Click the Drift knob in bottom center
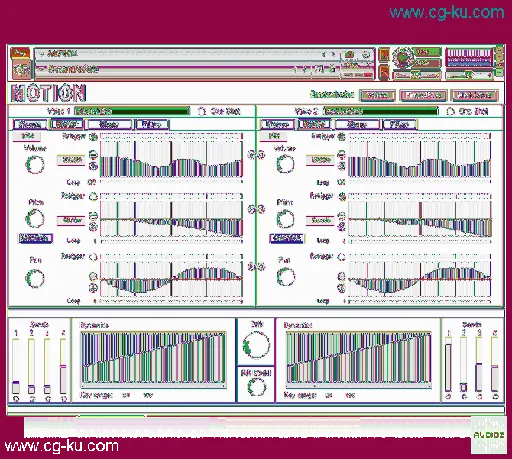This screenshot has height=459, width=512. click(x=256, y=345)
